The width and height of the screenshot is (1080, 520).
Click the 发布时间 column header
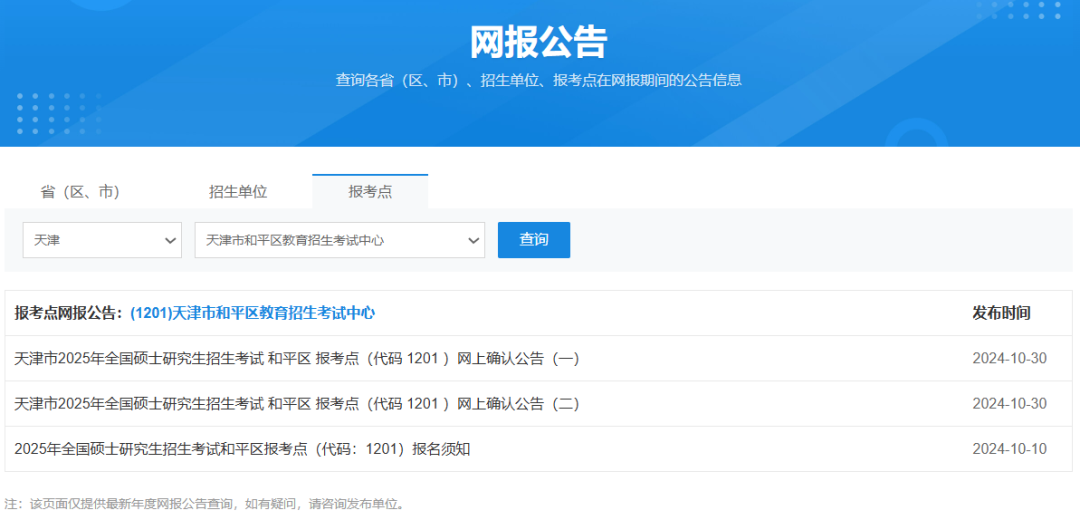point(1001,313)
